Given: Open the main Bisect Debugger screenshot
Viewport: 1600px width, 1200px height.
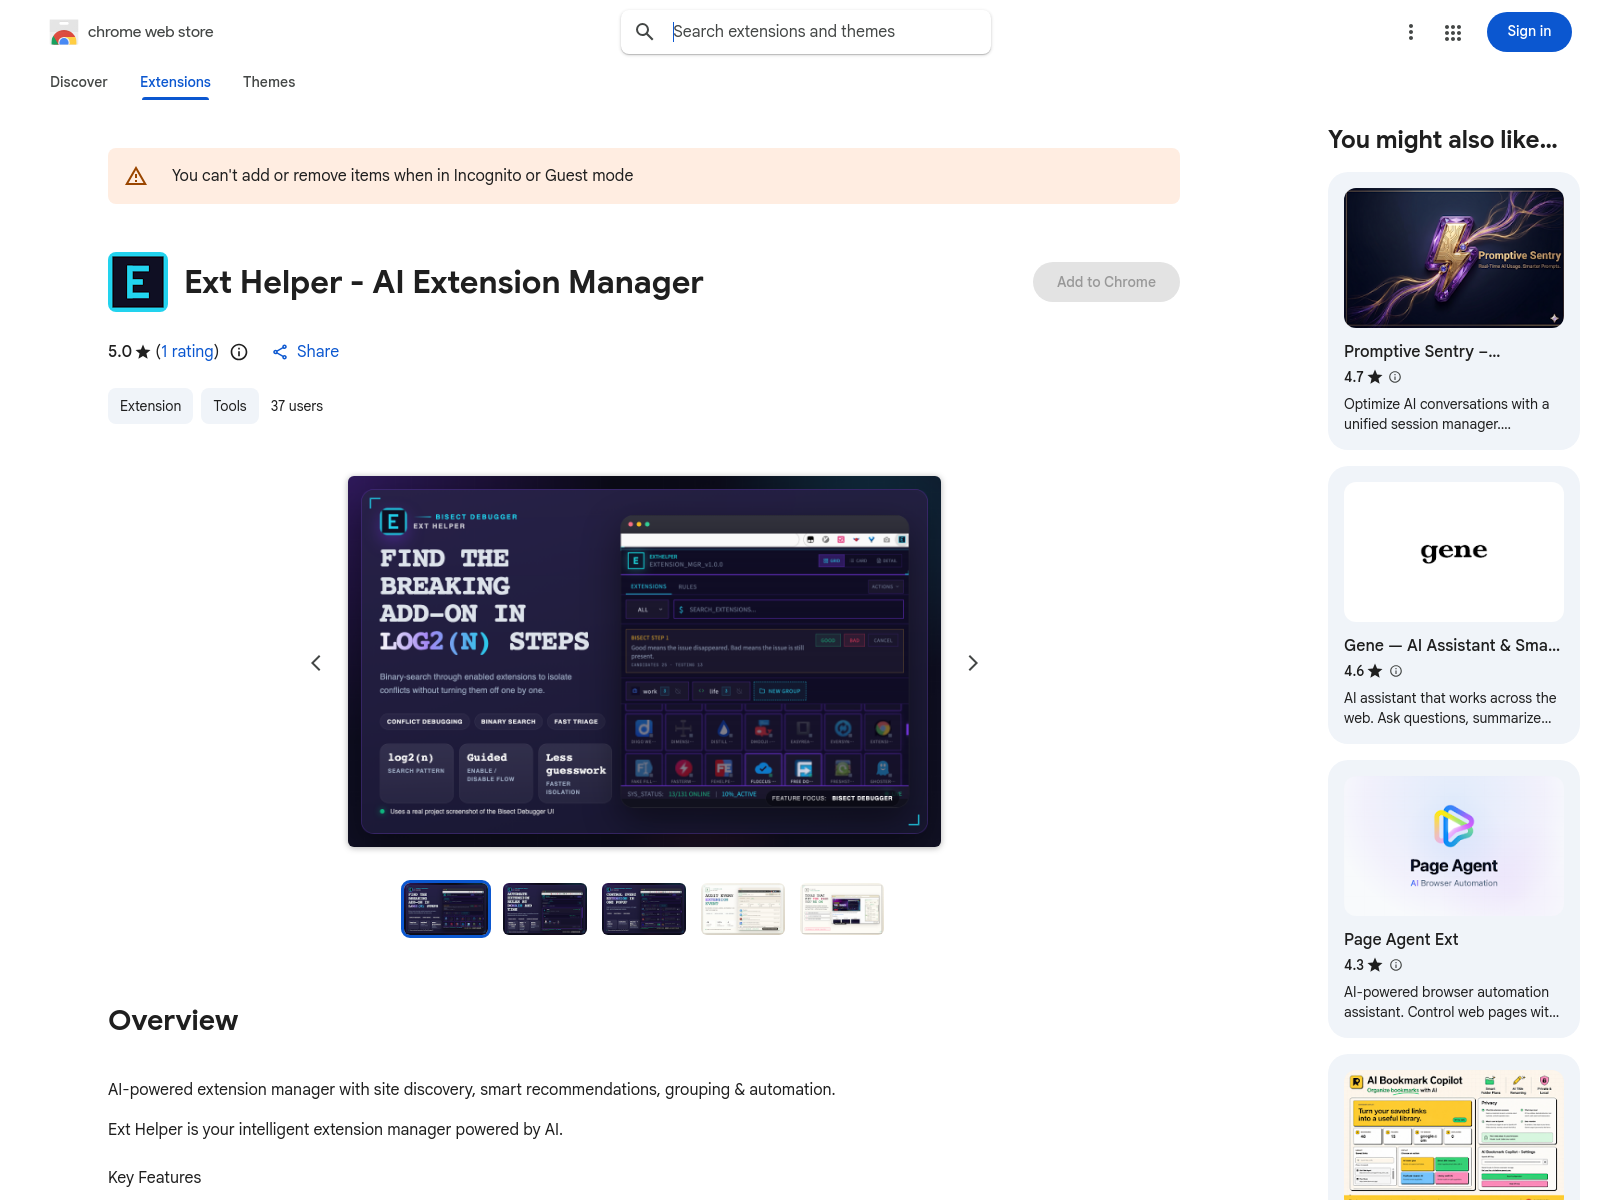Looking at the screenshot, I should point(644,662).
